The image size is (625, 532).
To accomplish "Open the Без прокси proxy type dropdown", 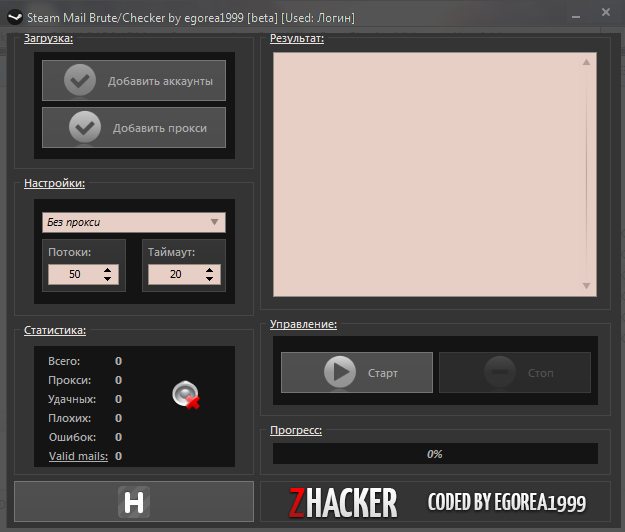I will (x=134, y=222).
